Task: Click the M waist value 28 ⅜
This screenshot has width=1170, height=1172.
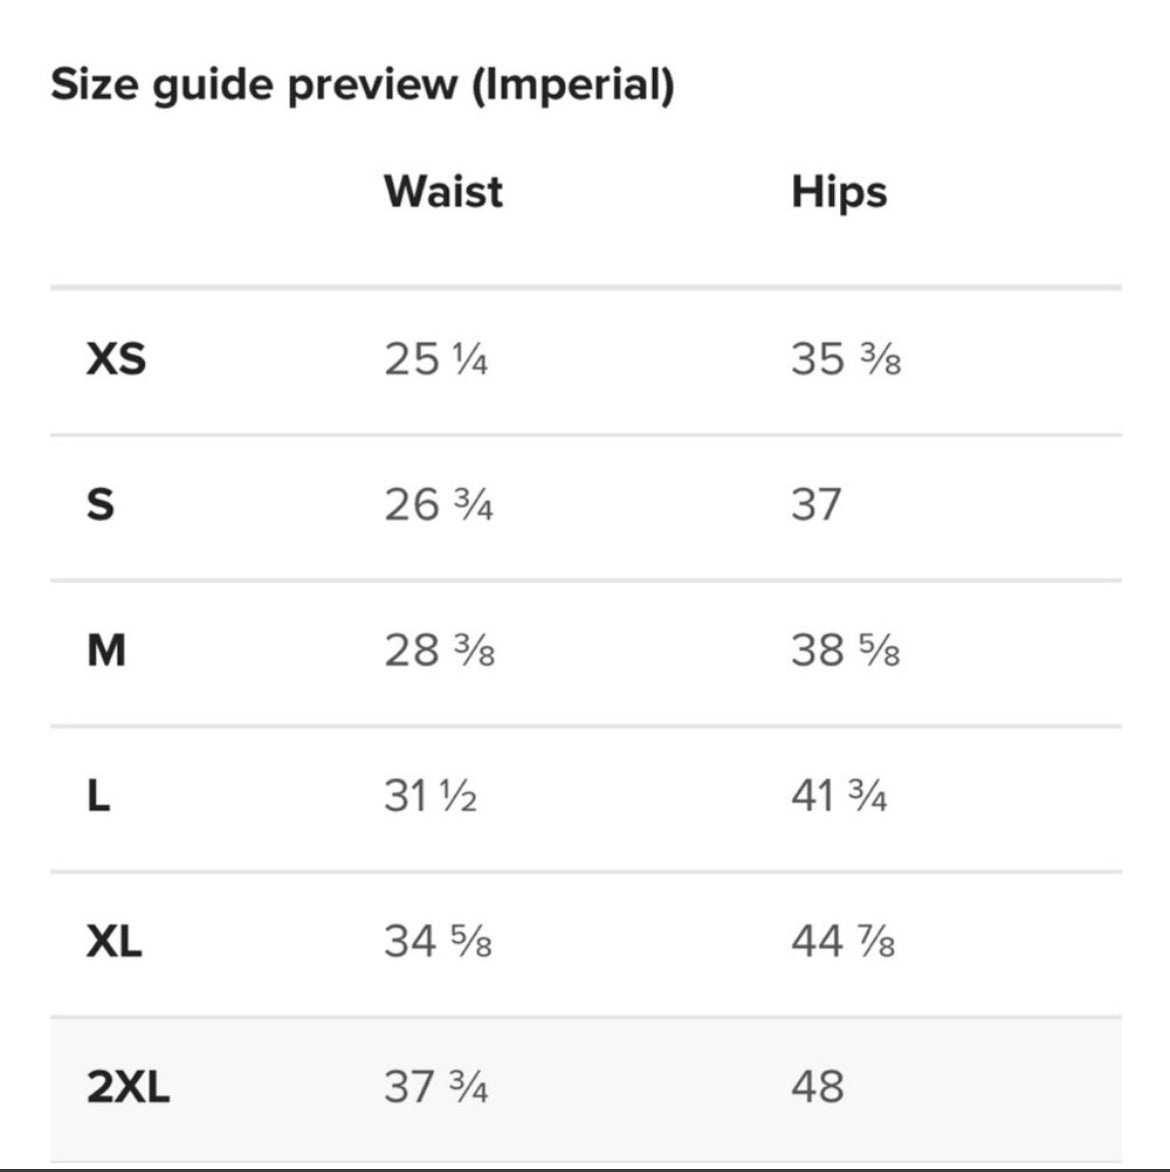Action: click(440, 650)
